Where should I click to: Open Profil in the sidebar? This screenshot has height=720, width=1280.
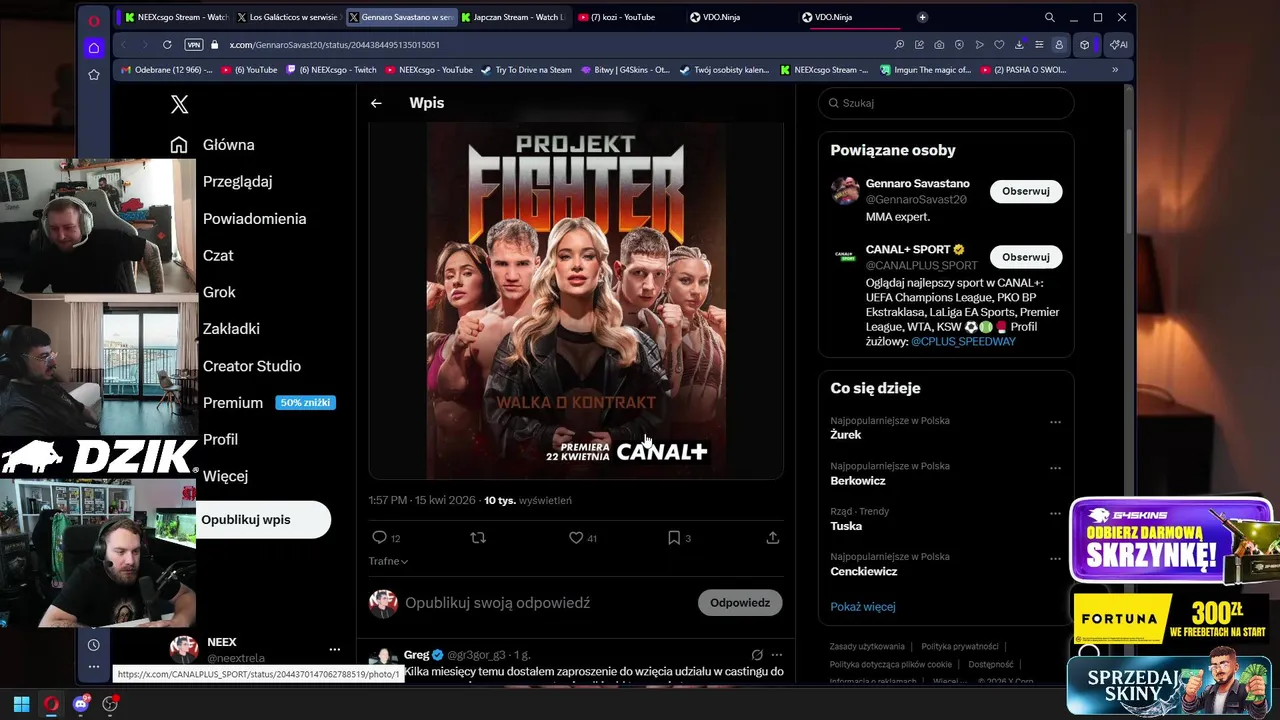(220, 440)
